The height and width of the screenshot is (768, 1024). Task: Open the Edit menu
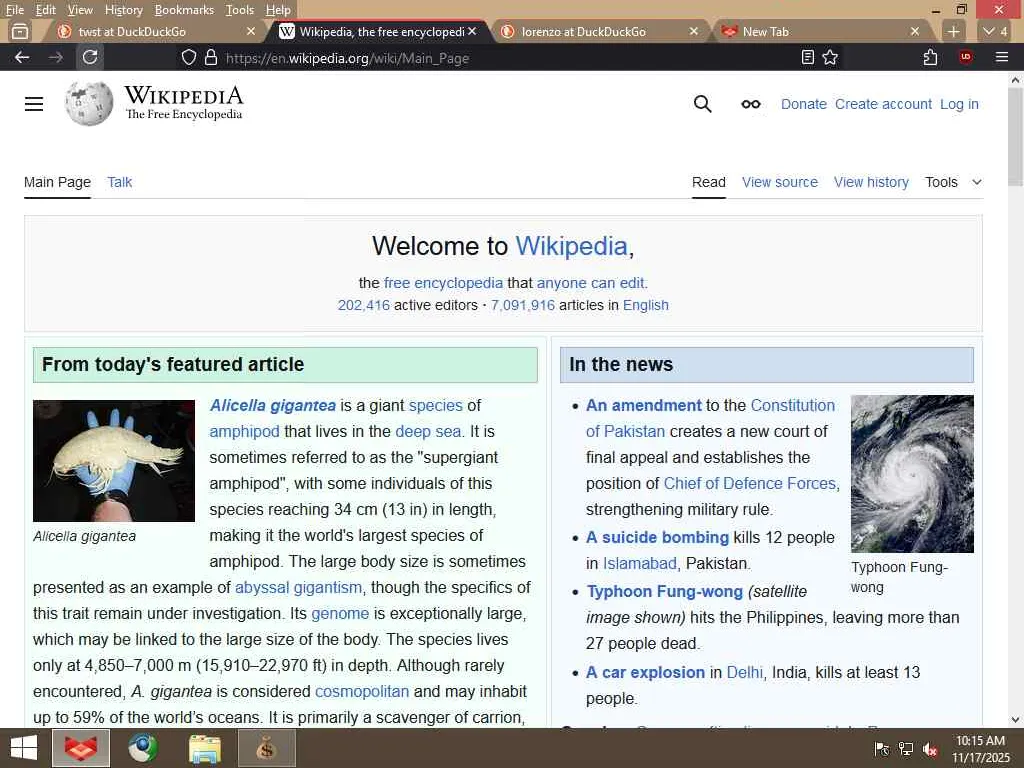46,10
